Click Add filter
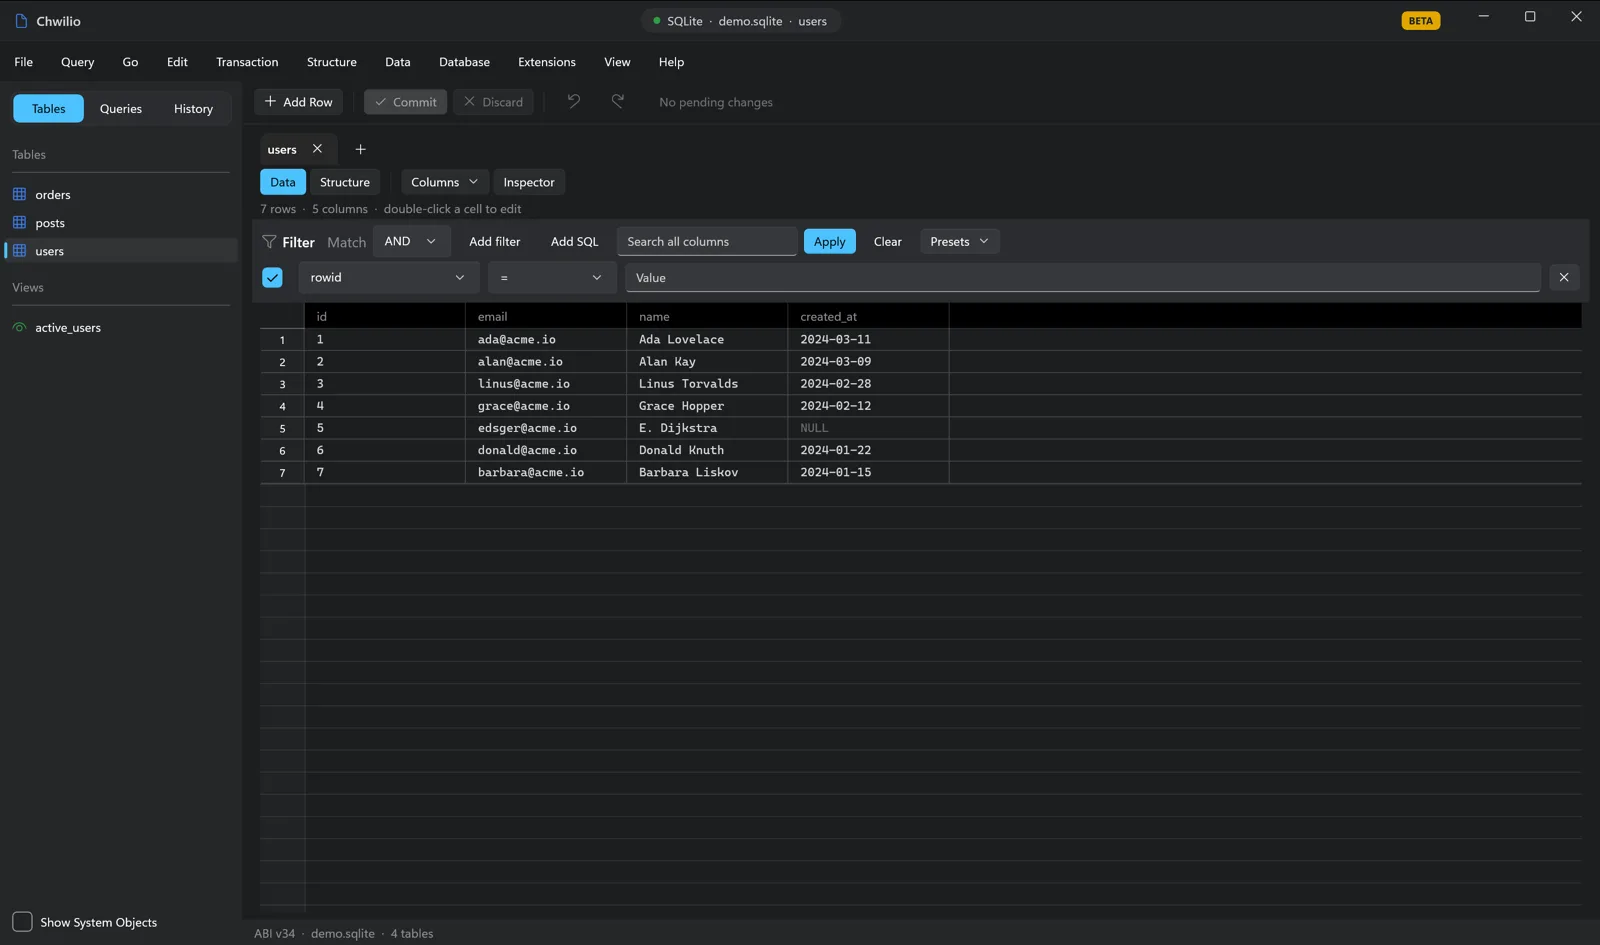The image size is (1600, 945). (495, 241)
